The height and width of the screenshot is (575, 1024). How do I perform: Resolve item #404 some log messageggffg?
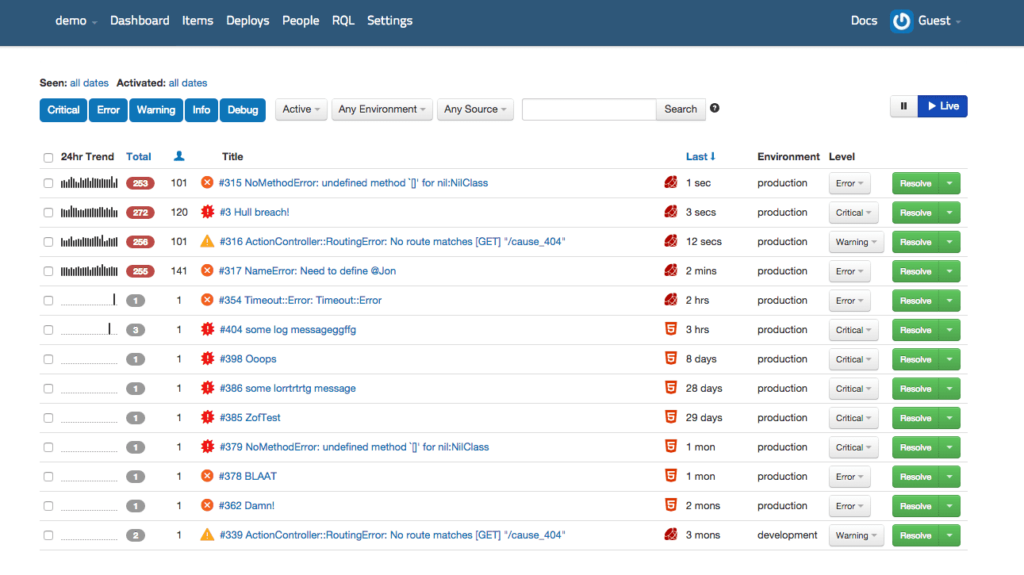click(916, 330)
